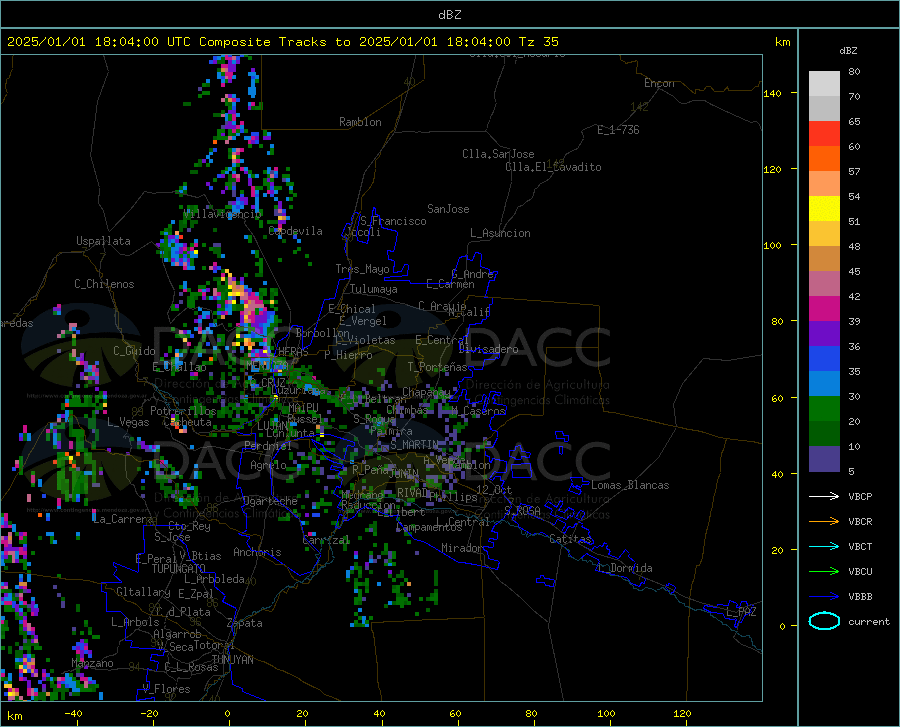The image size is (900, 727).
Task: Click the 'VBBB' legend label
Action: pos(860,597)
